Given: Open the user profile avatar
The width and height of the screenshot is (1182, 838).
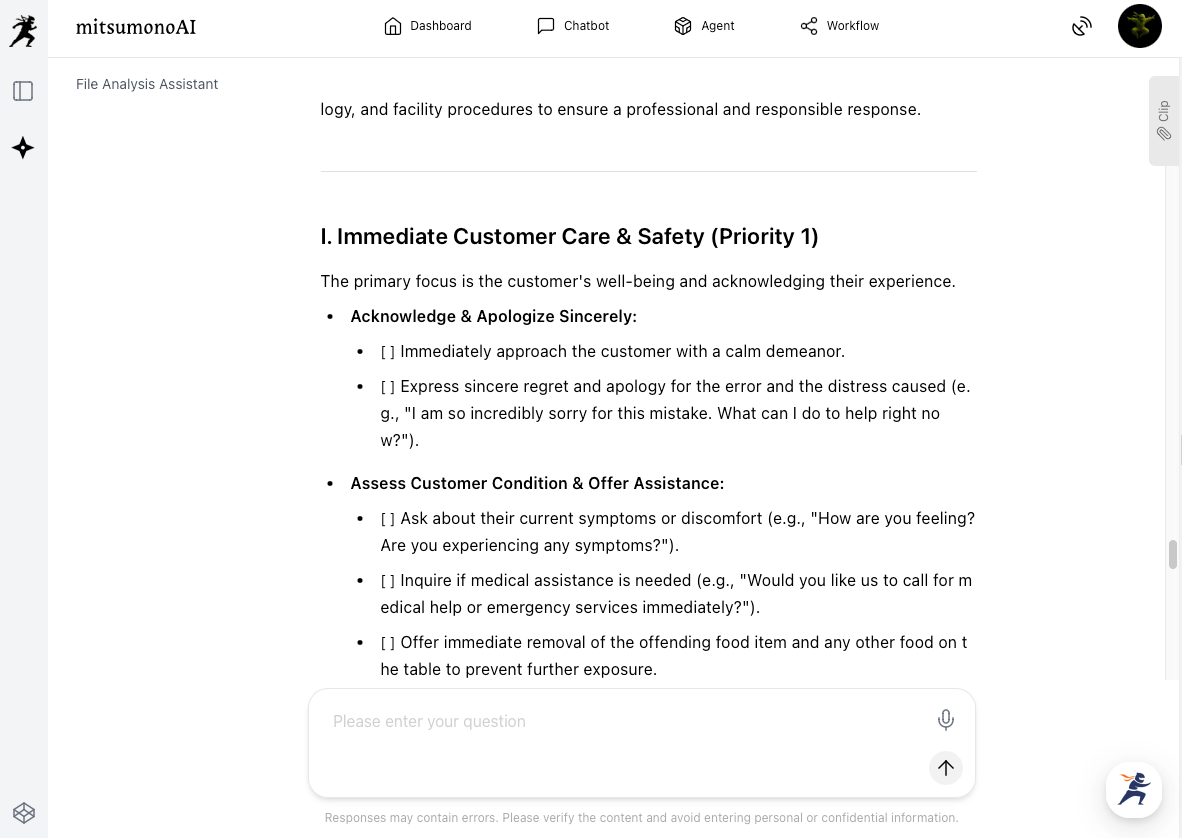Looking at the screenshot, I should 1139,26.
